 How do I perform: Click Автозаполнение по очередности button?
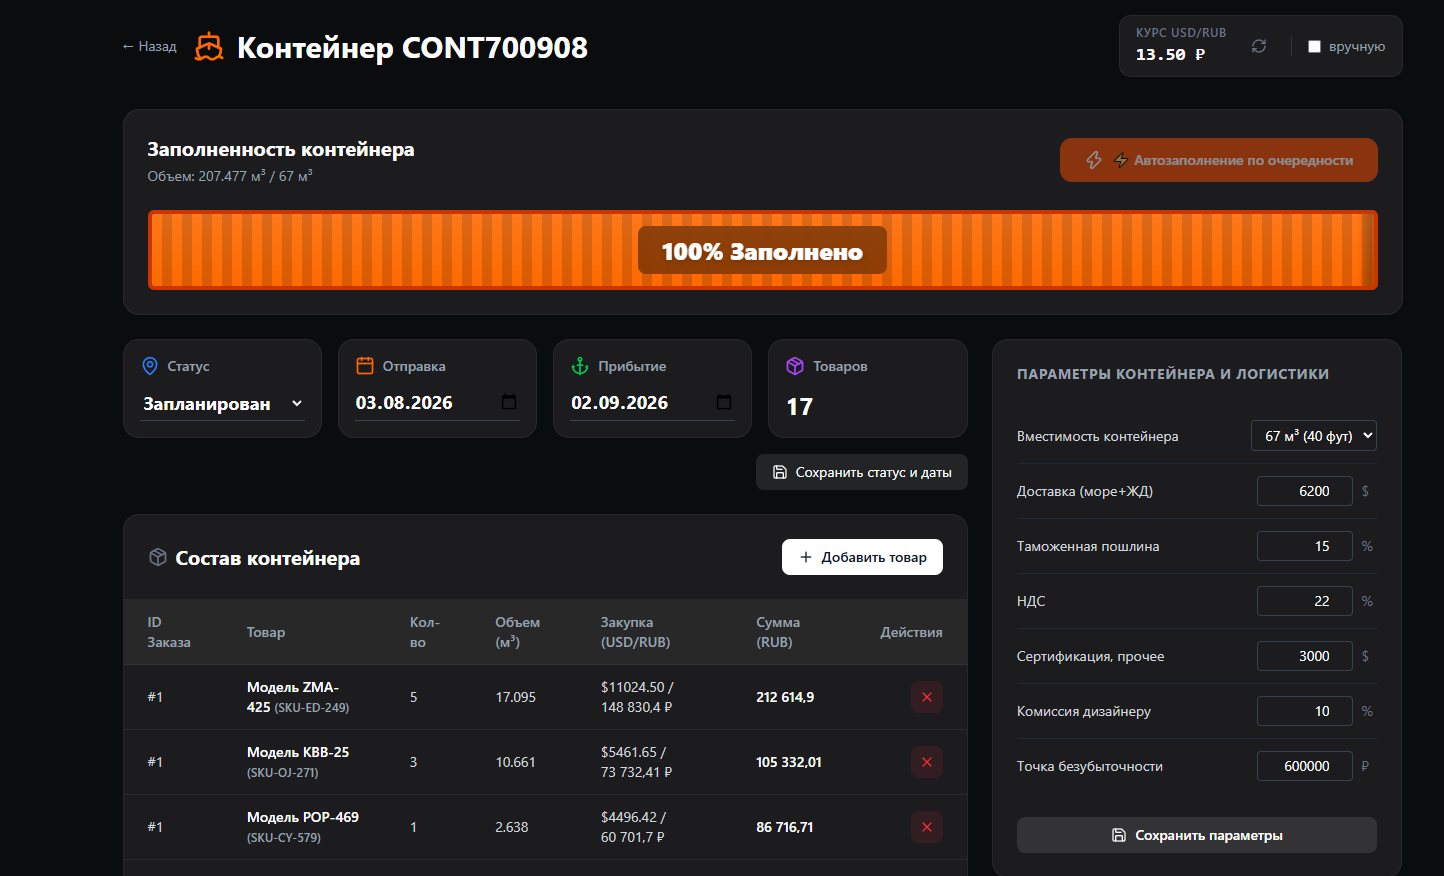tap(1219, 160)
